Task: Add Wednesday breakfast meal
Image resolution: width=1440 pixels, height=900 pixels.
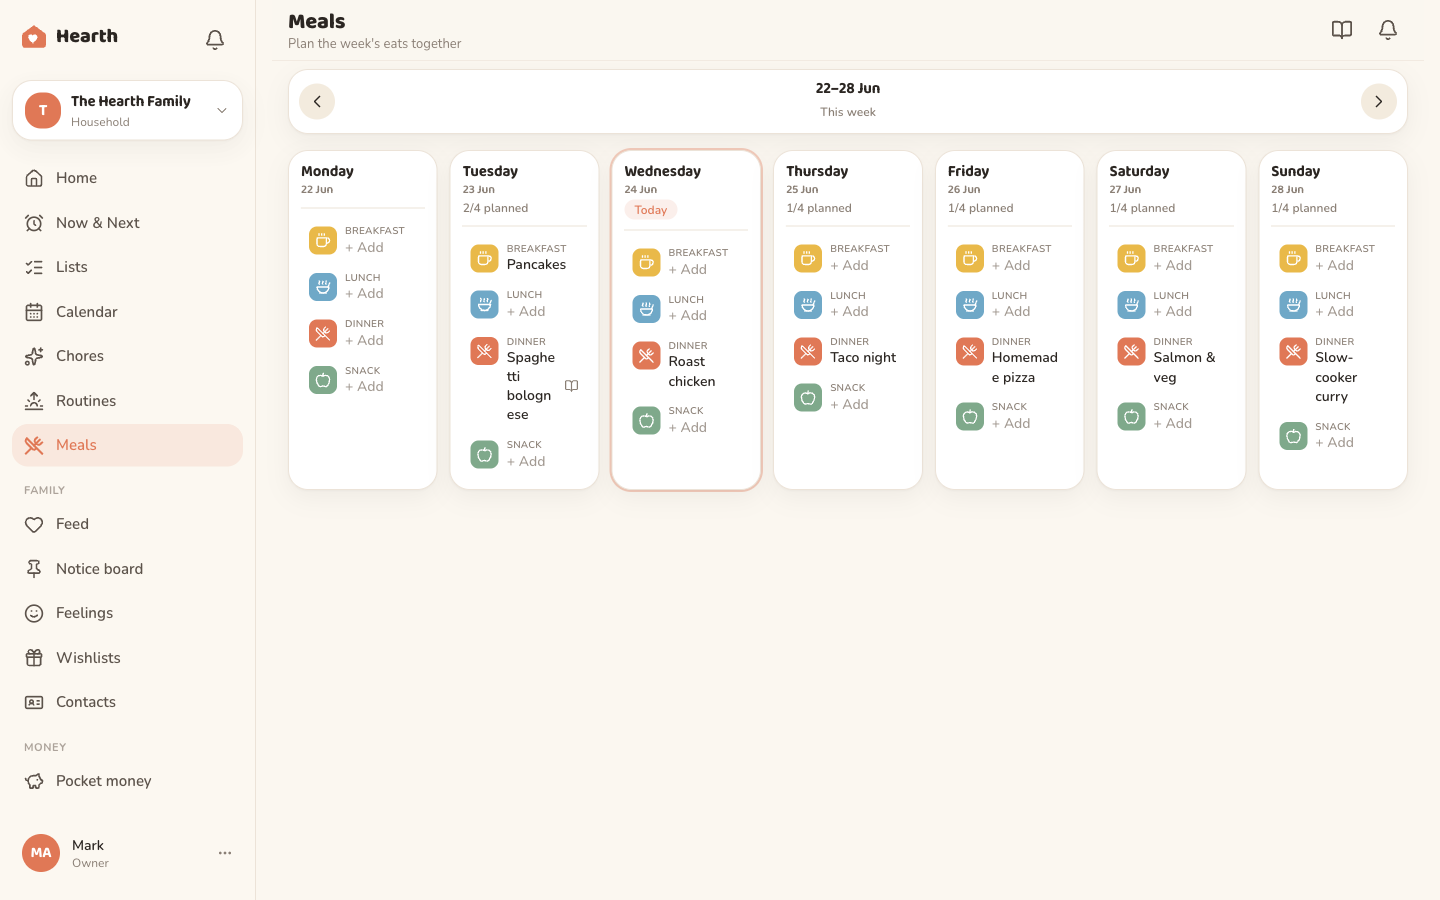Action: pos(688,270)
